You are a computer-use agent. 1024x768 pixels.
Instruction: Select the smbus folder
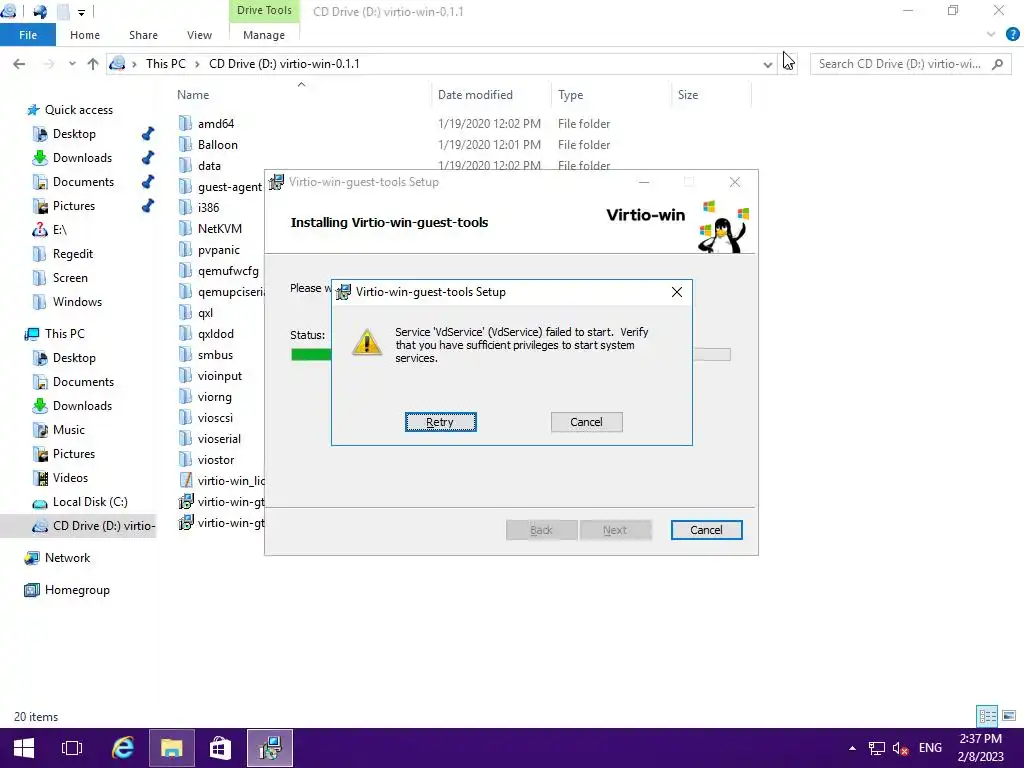pos(215,355)
